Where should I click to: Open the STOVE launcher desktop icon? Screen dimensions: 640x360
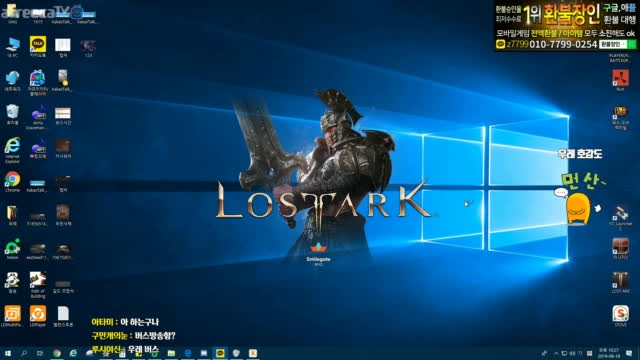click(620, 316)
